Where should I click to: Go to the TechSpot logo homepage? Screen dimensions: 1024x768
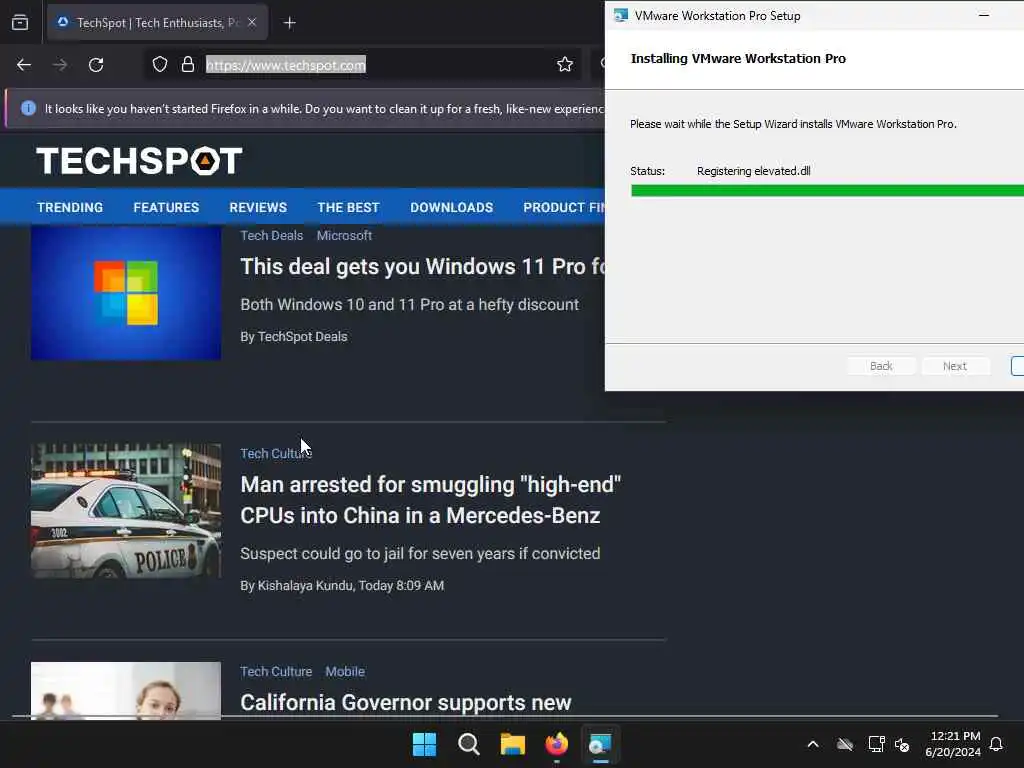139,161
